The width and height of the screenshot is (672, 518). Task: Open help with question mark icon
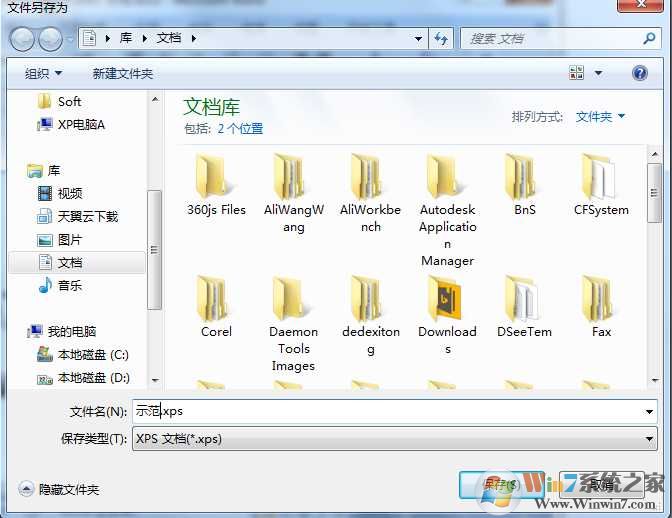pyautogui.click(x=639, y=73)
